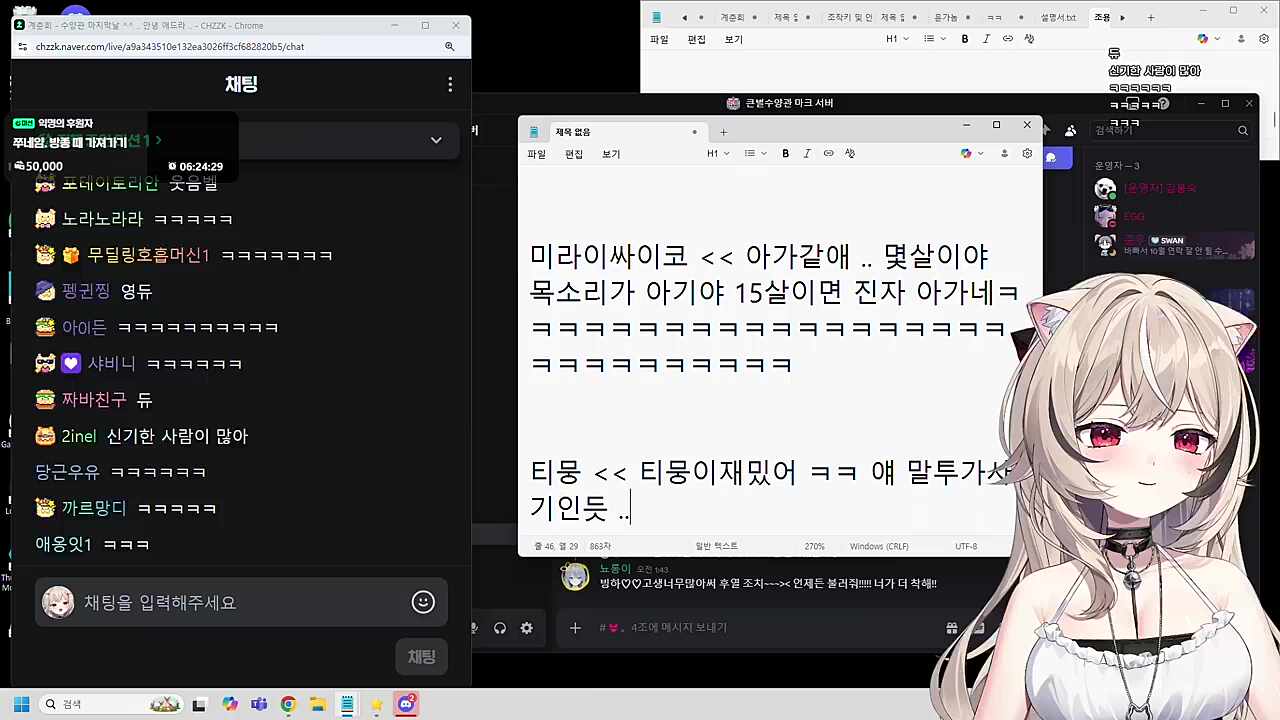The height and width of the screenshot is (720, 1280).
Task: Open Notepad settings with the gear icon
Action: tap(1026, 153)
